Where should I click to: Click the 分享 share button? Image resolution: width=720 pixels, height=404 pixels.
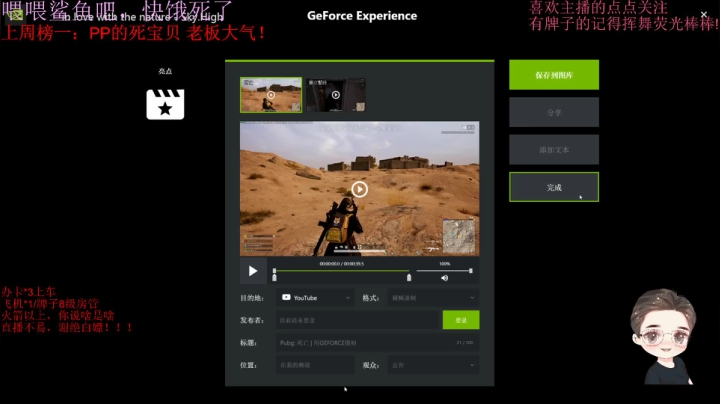point(554,112)
